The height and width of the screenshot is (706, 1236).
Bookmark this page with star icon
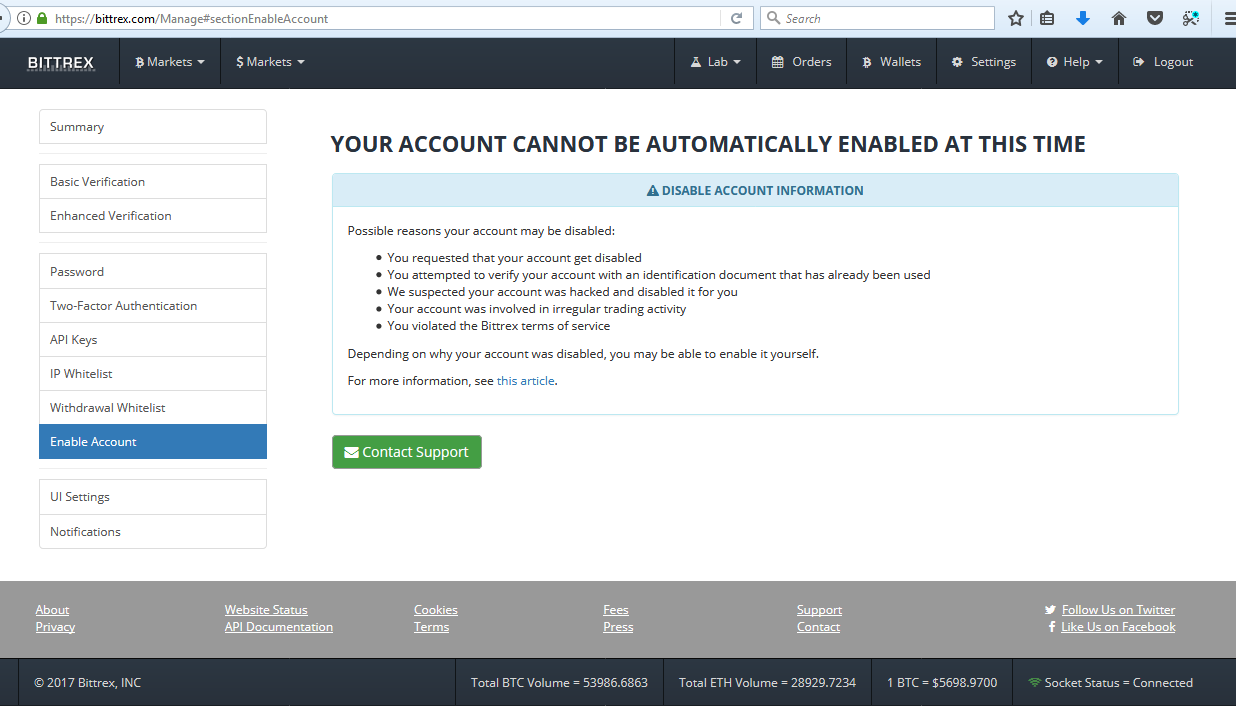[x=1016, y=18]
